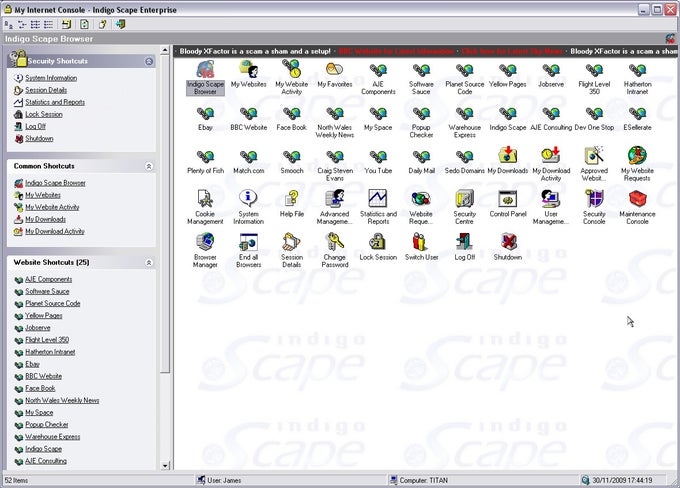The image size is (680, 488).
Task: Open the Popup Checker link in Website Shortcuts
Action: tap(46, 425)
